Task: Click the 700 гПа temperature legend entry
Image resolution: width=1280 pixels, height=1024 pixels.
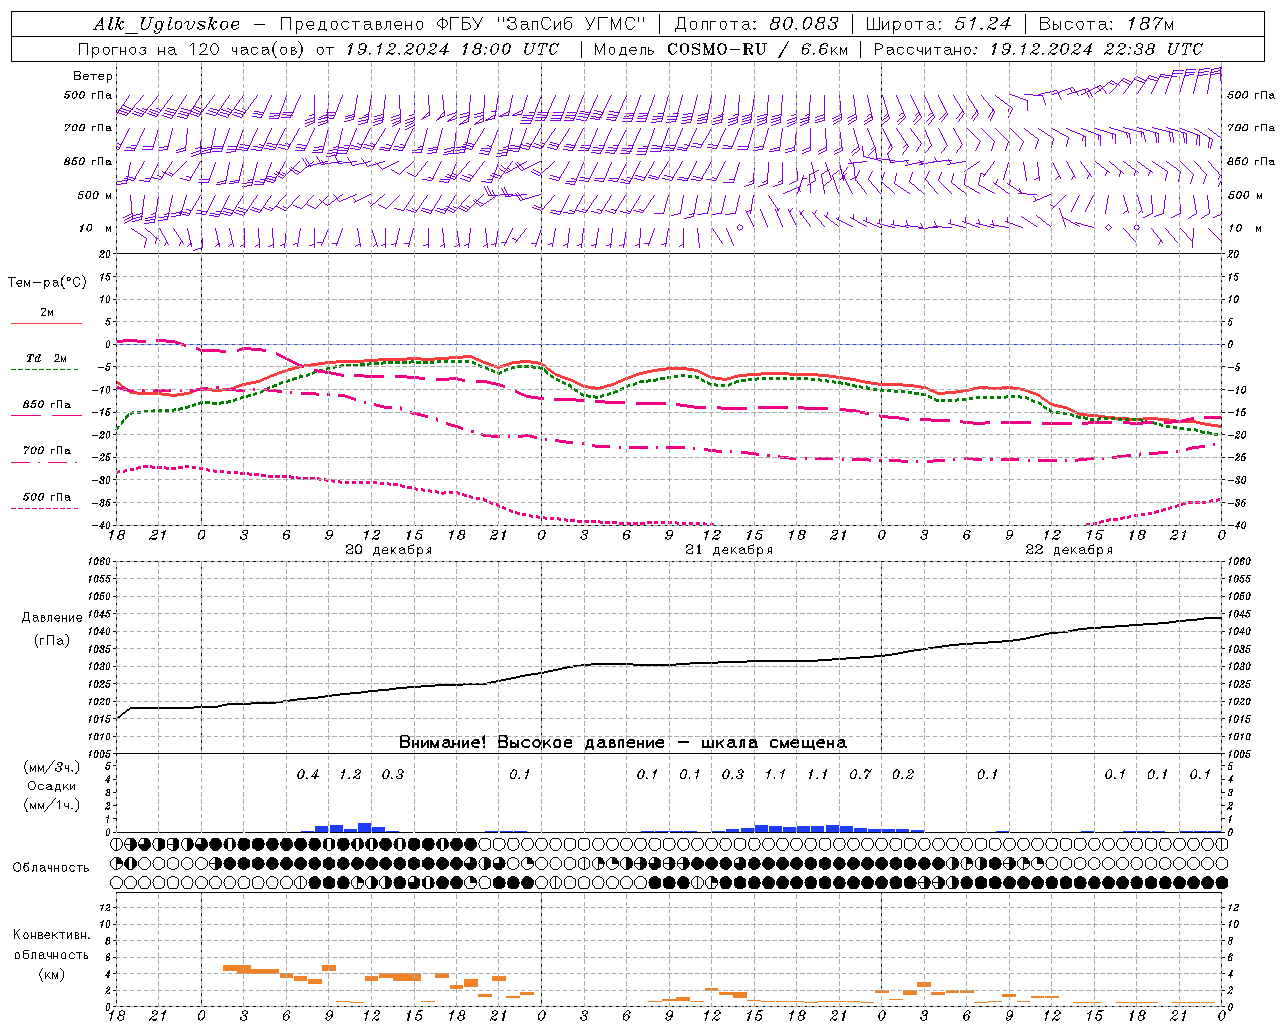Action: 47,451
